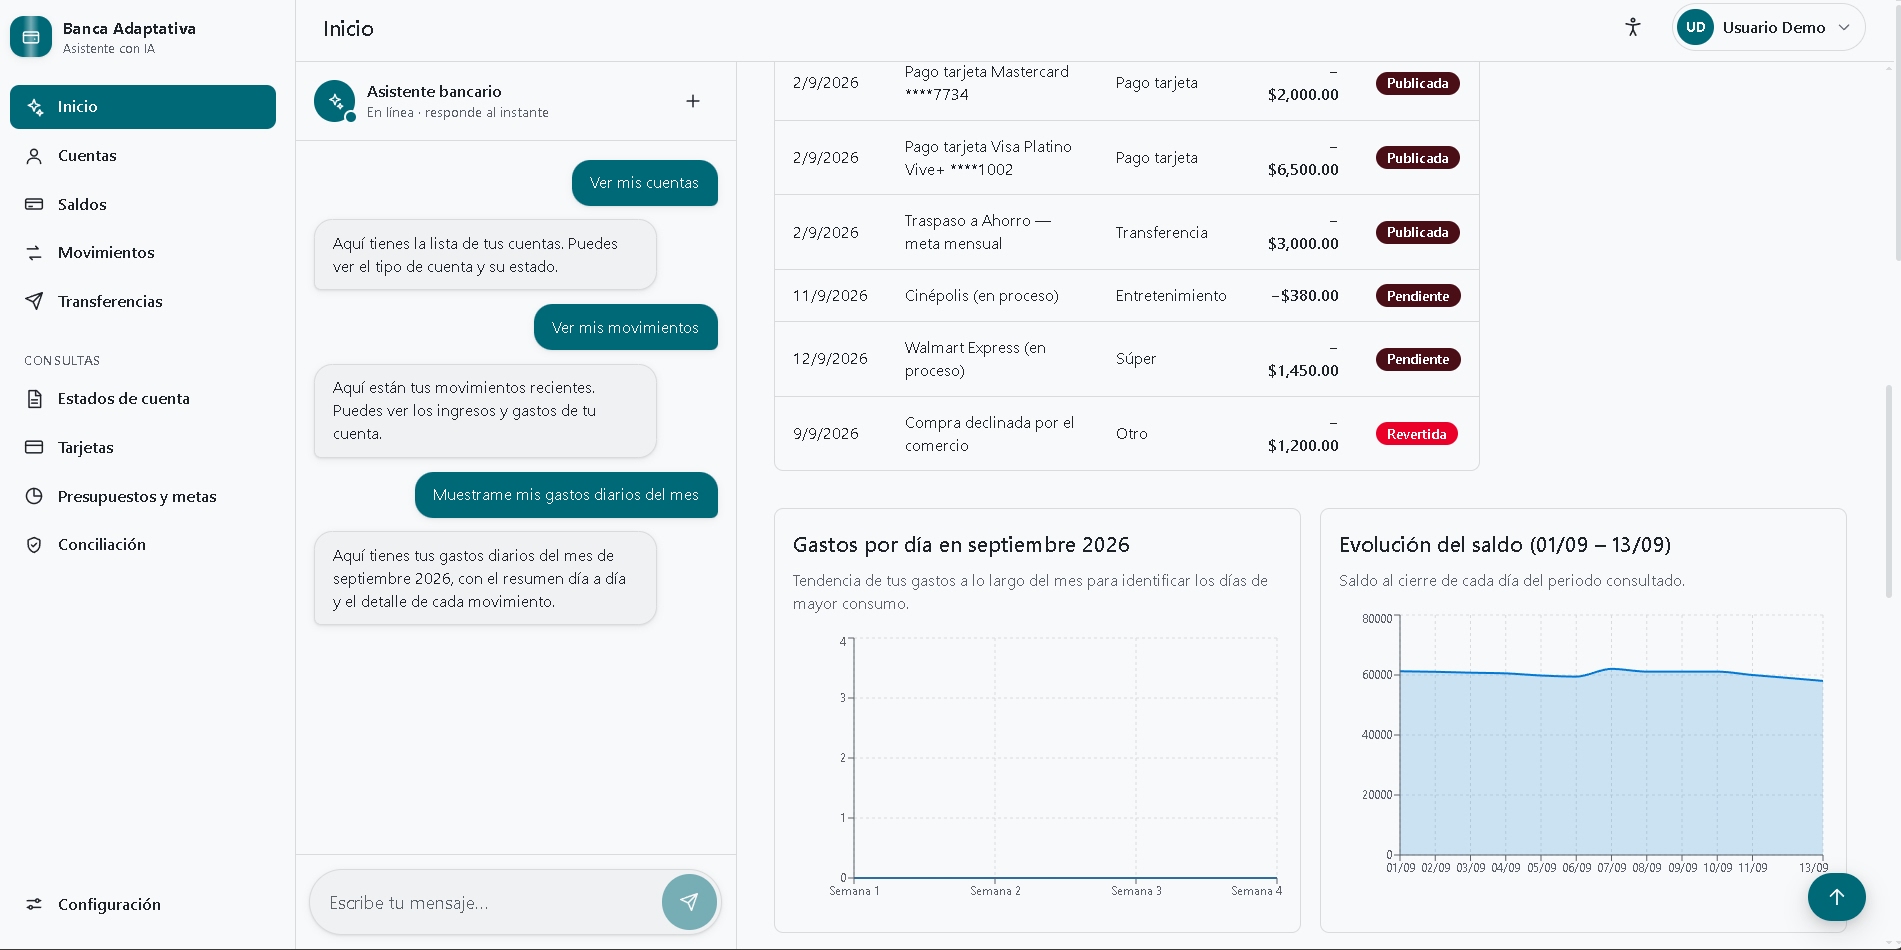Send message with paper plane button
The image size is (1901, 950).
tap(689, 902)
